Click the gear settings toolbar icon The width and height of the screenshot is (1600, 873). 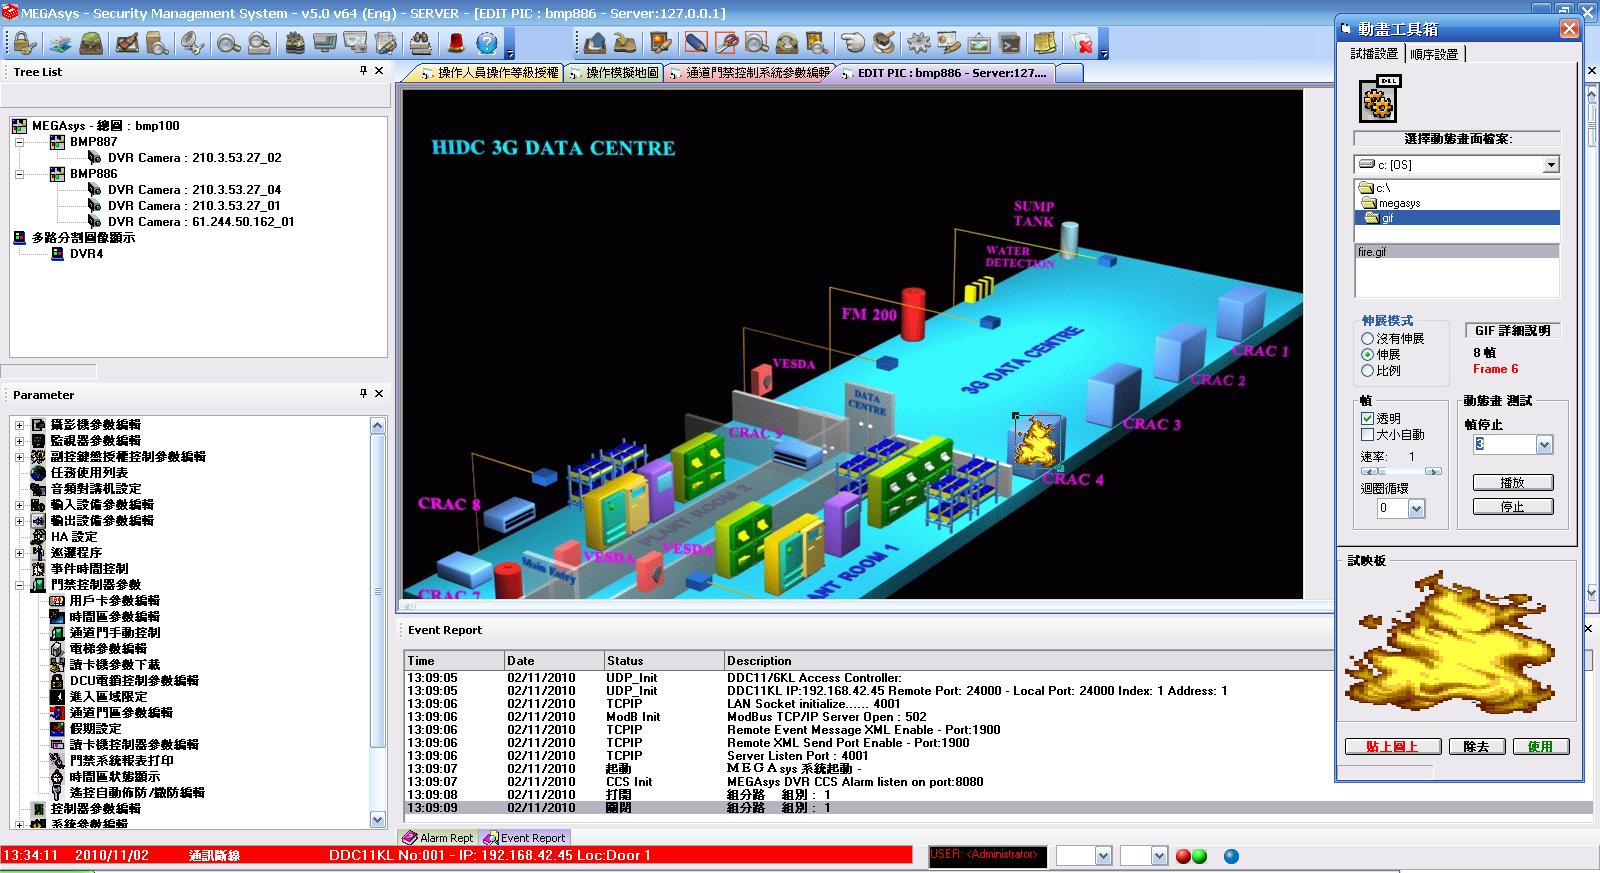[x=918, y=43]
